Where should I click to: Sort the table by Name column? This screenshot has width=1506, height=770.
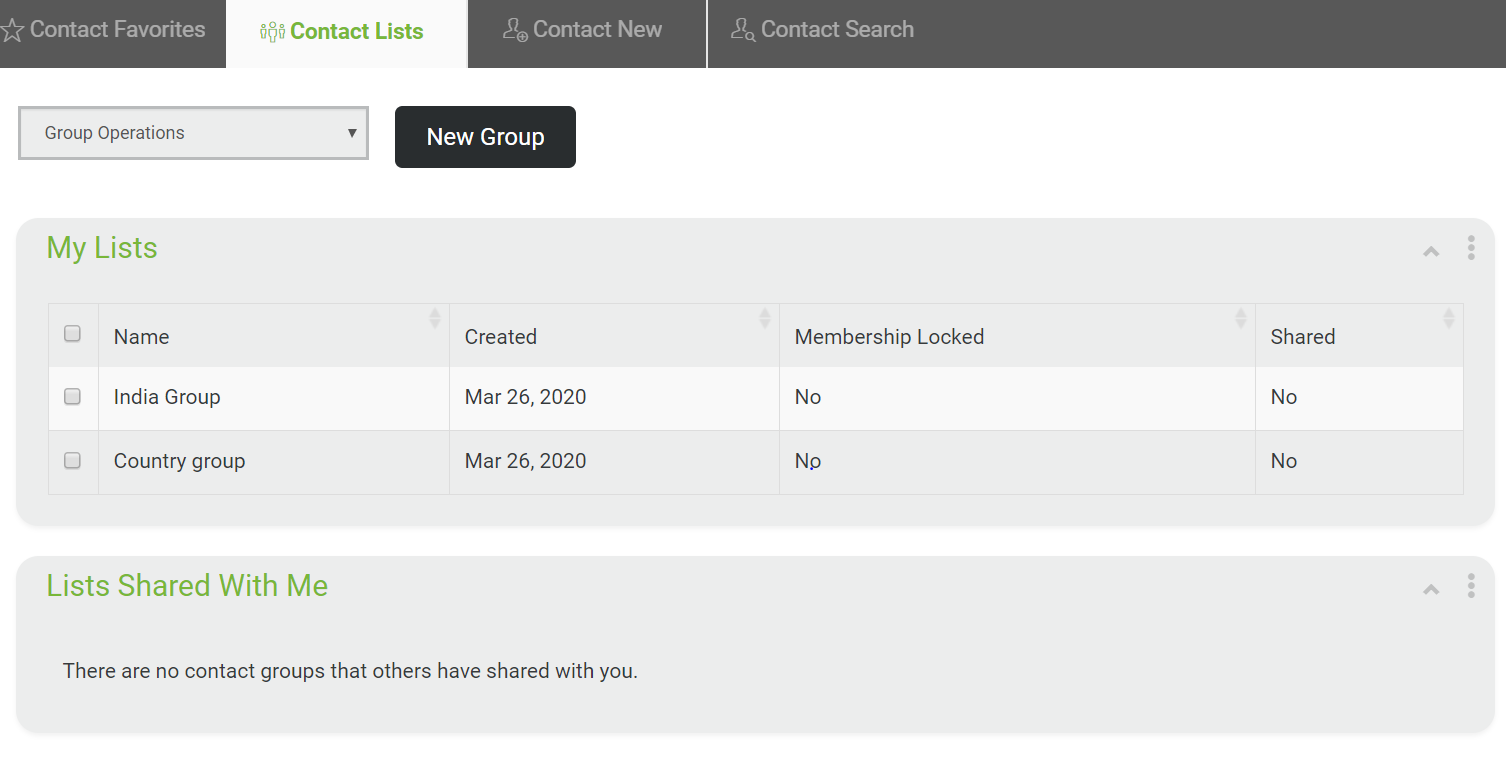(x=434, y=318)
